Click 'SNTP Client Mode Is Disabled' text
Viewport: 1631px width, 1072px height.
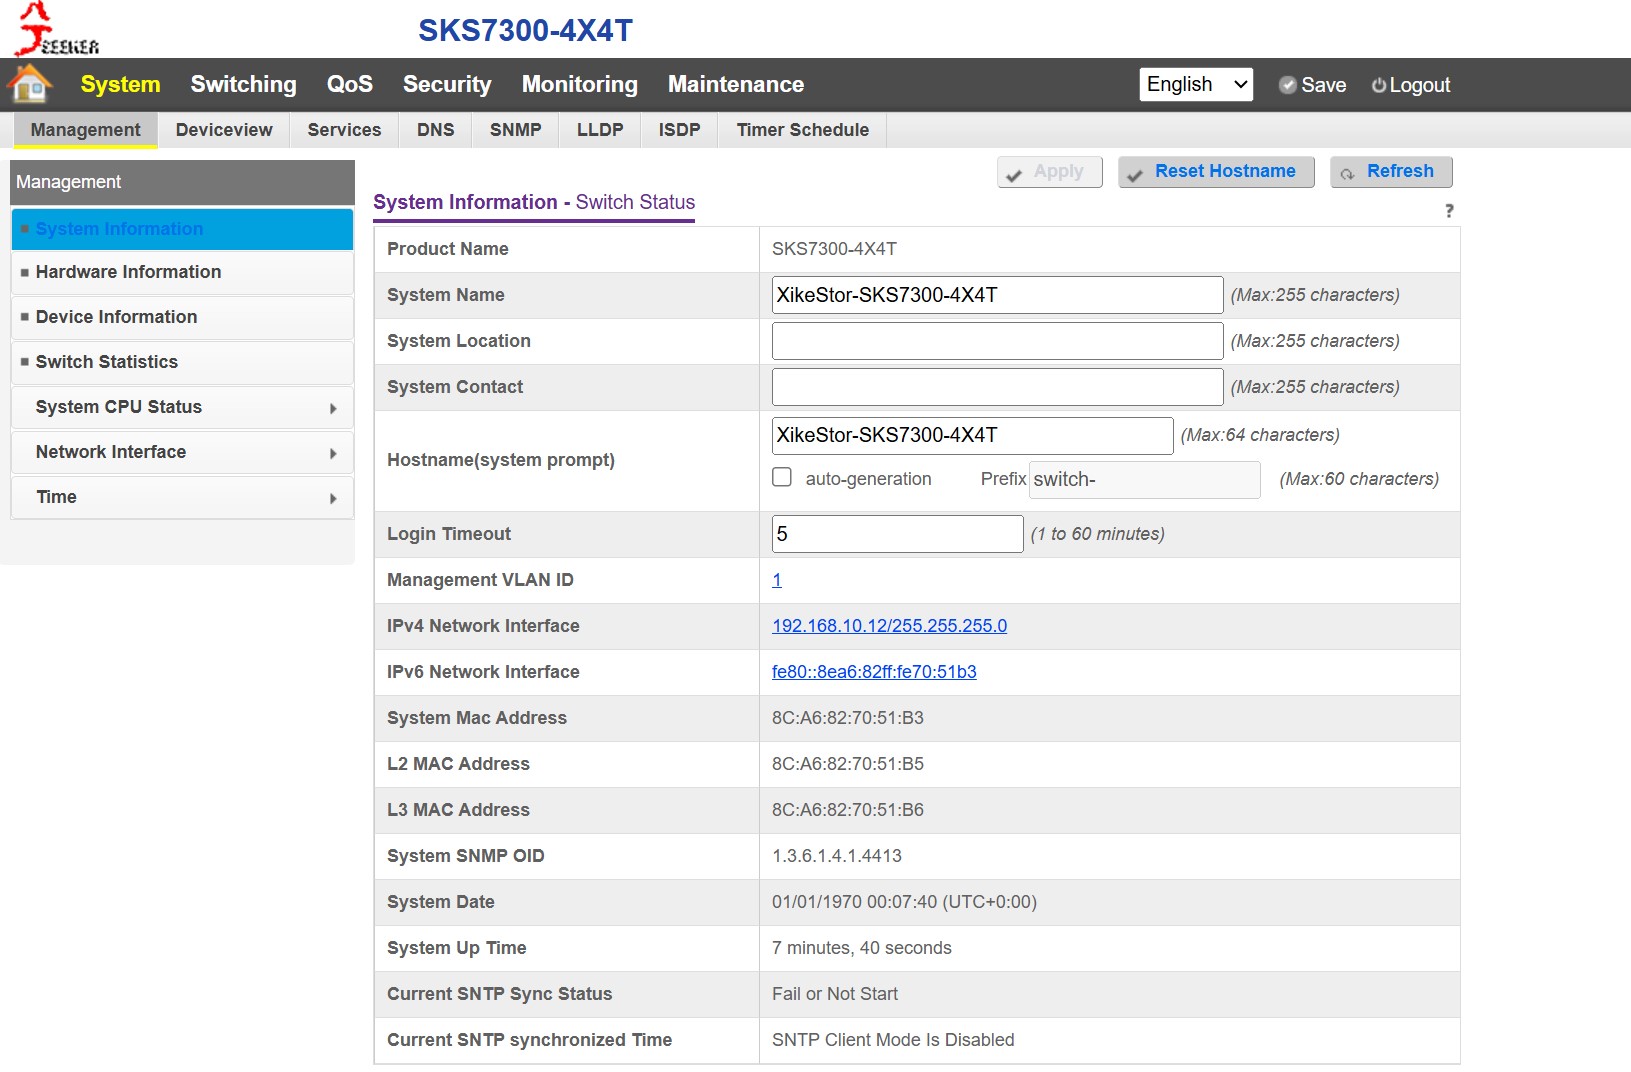tap(893, 1040)
